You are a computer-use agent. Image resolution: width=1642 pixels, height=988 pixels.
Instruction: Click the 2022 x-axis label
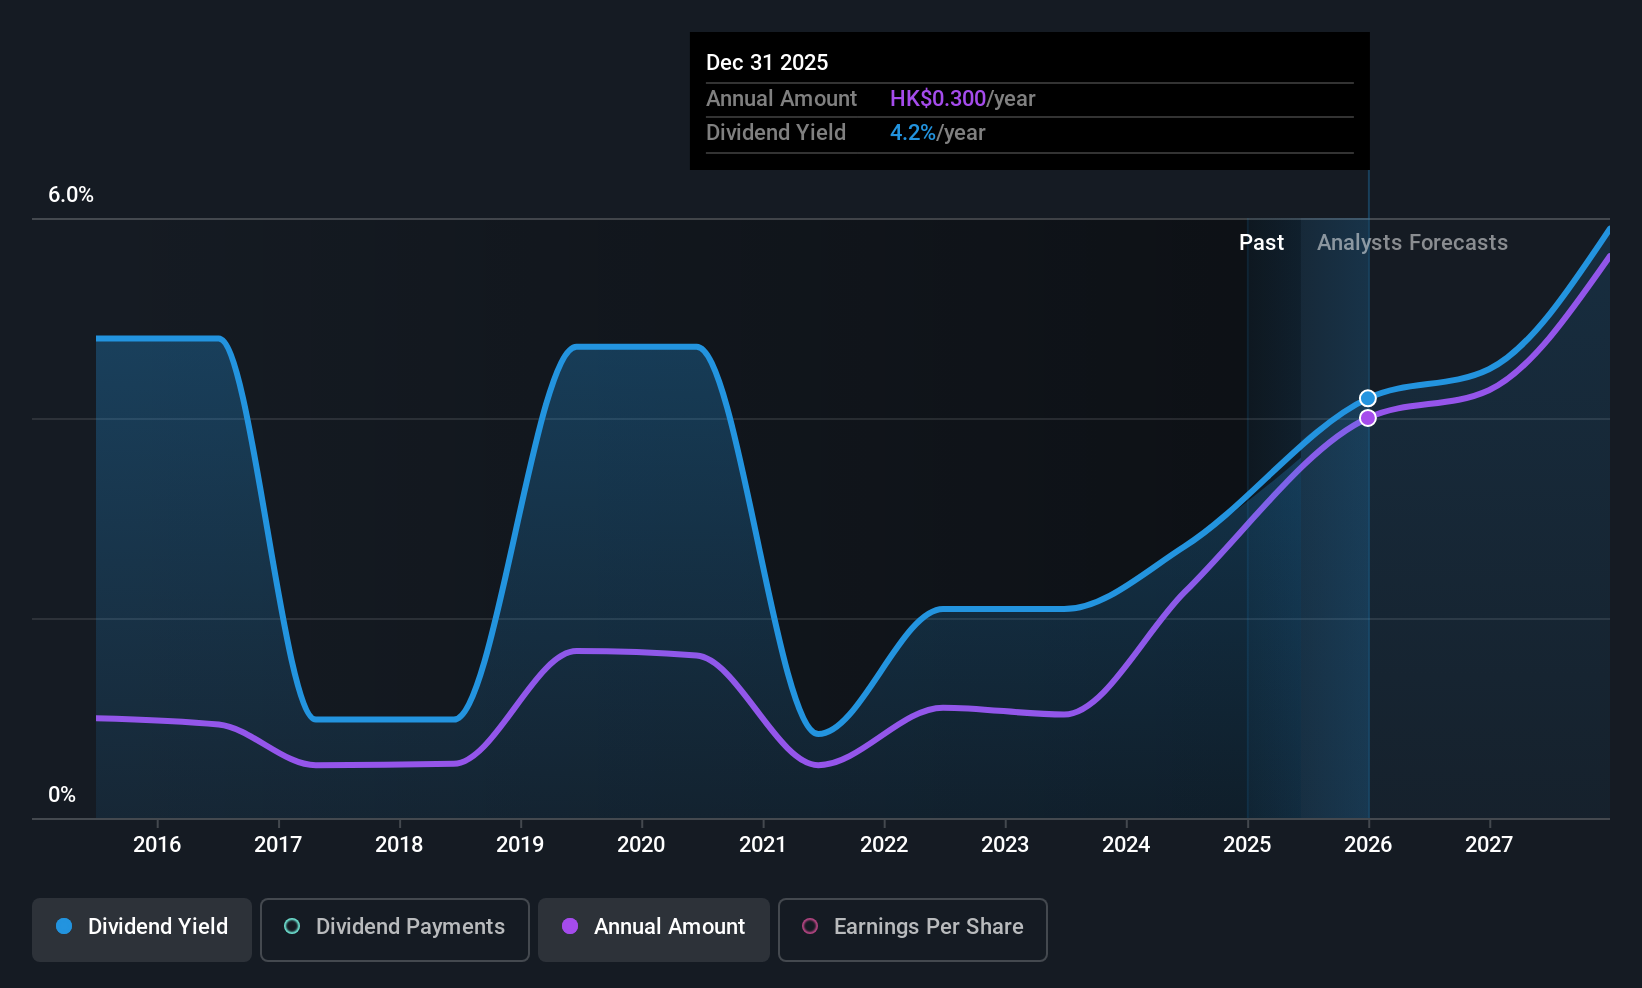point(884,845)
